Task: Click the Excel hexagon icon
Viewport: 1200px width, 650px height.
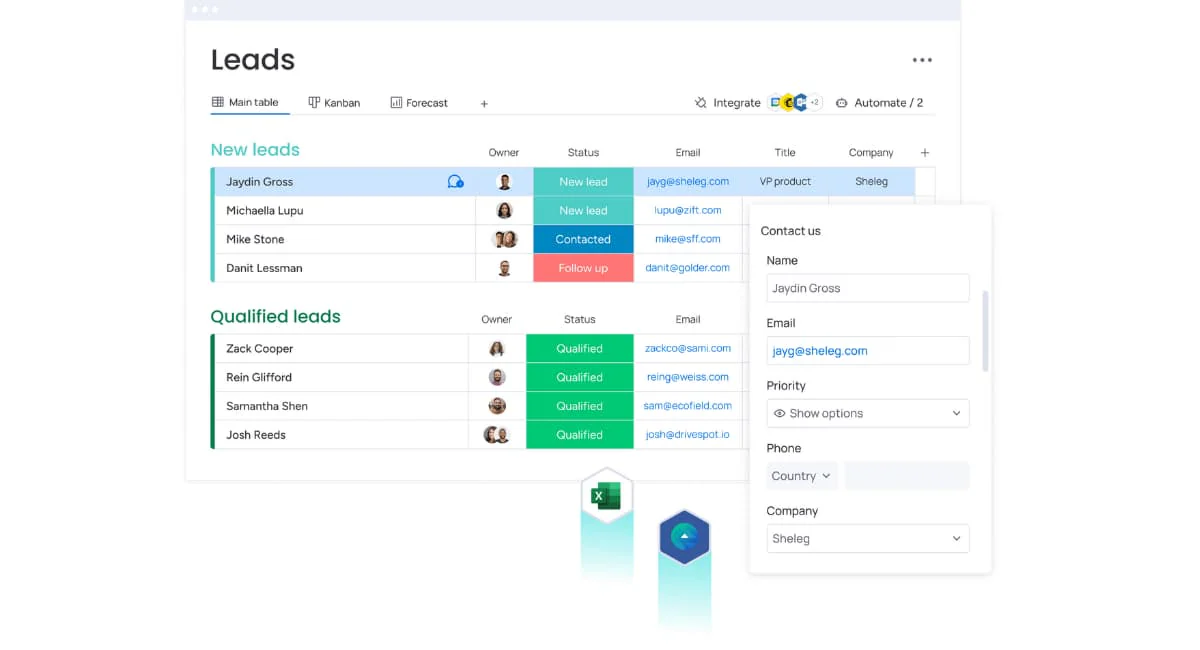Action: (x=606, y=496)
